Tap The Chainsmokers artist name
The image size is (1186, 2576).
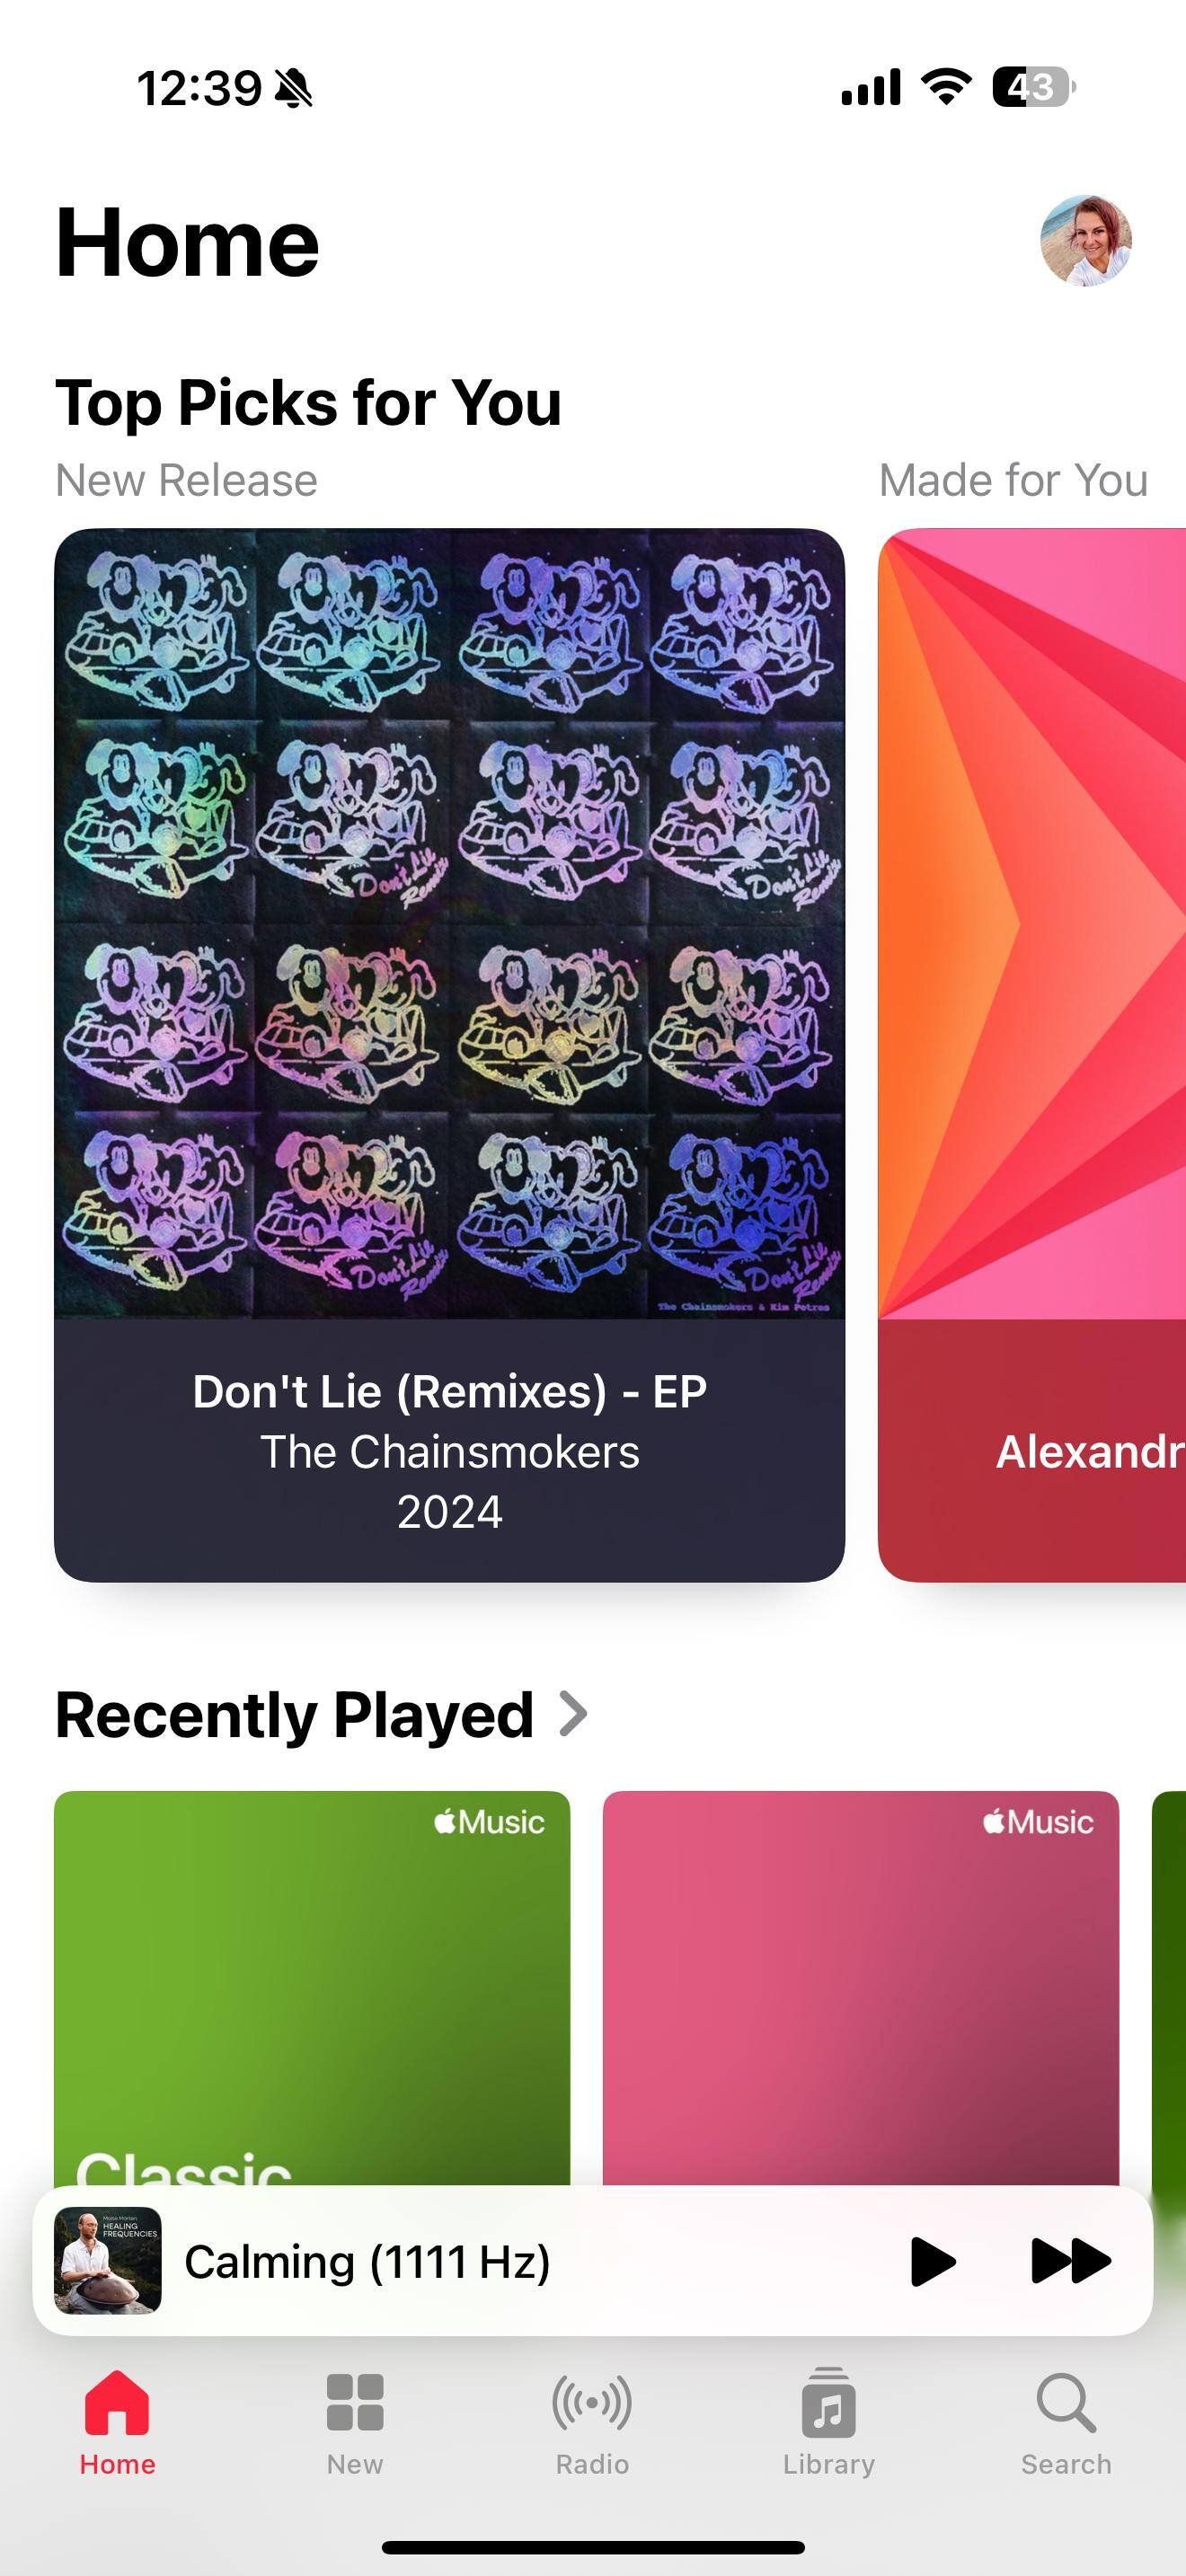click(x=449, y=1451)
